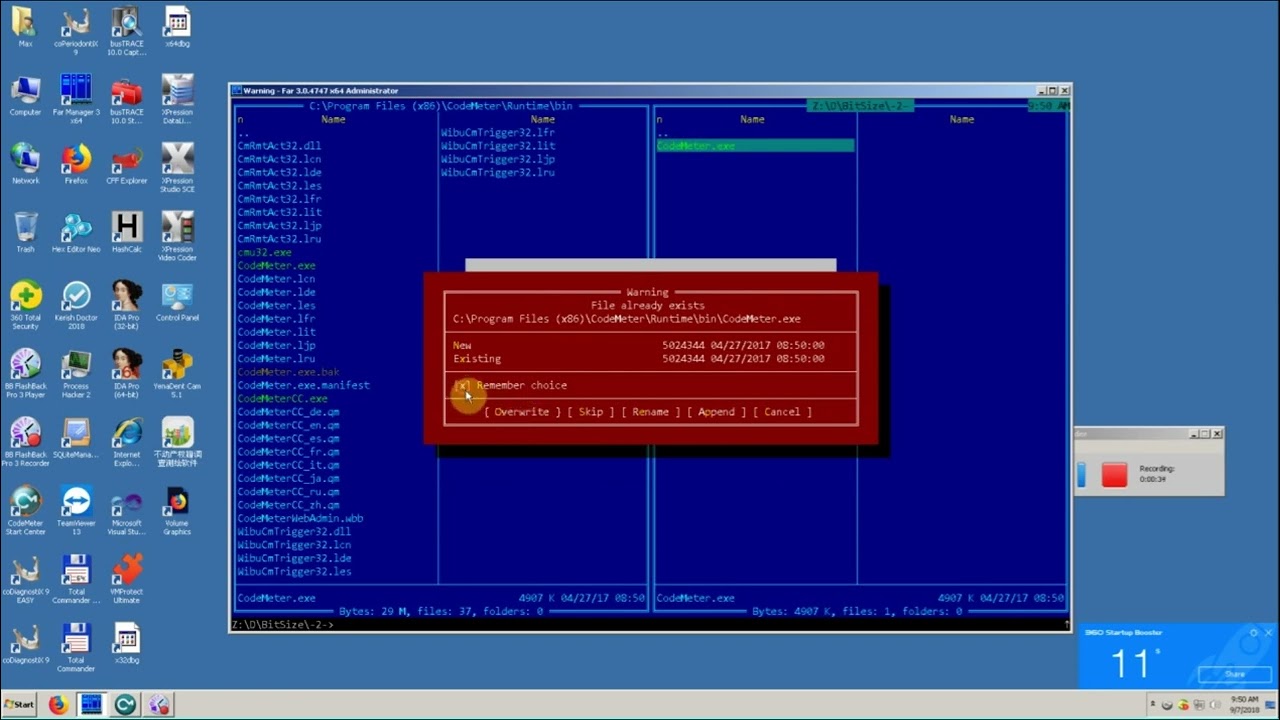Image resolution: width=1280 pixels, height=720 pixels.
Task: Open XPression Video Coder shortcut
Action: (x=177, y=236)
